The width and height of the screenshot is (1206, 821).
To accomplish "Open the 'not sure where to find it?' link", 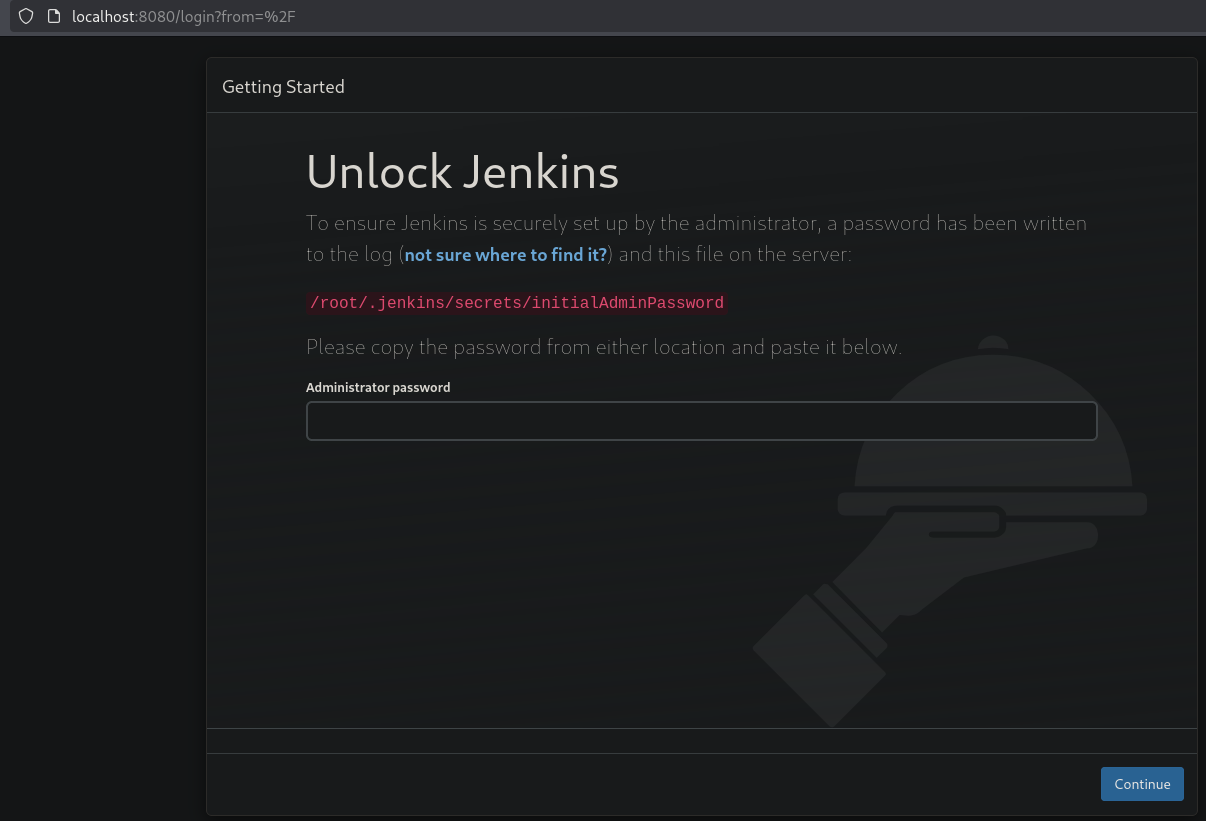I will 505,255.
